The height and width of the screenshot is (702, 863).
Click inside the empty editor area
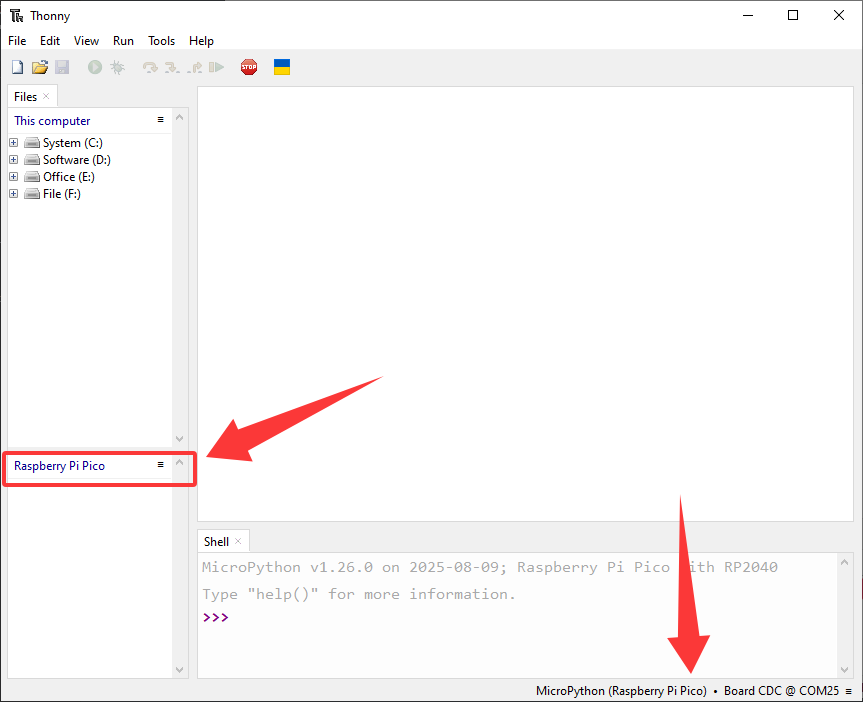coord(525,304)
